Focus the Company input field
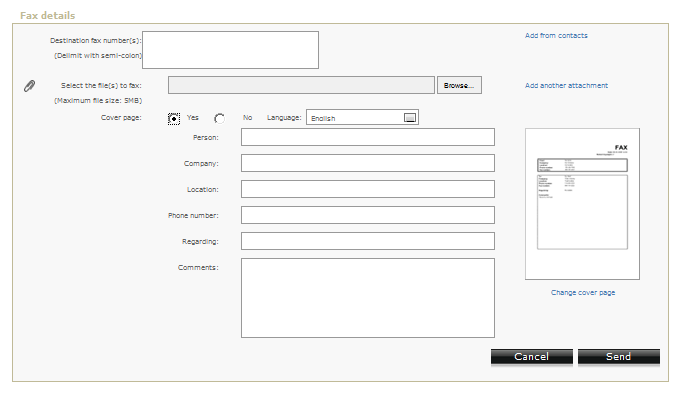This screenshot has height=394, width=680. tap(368, 163)
